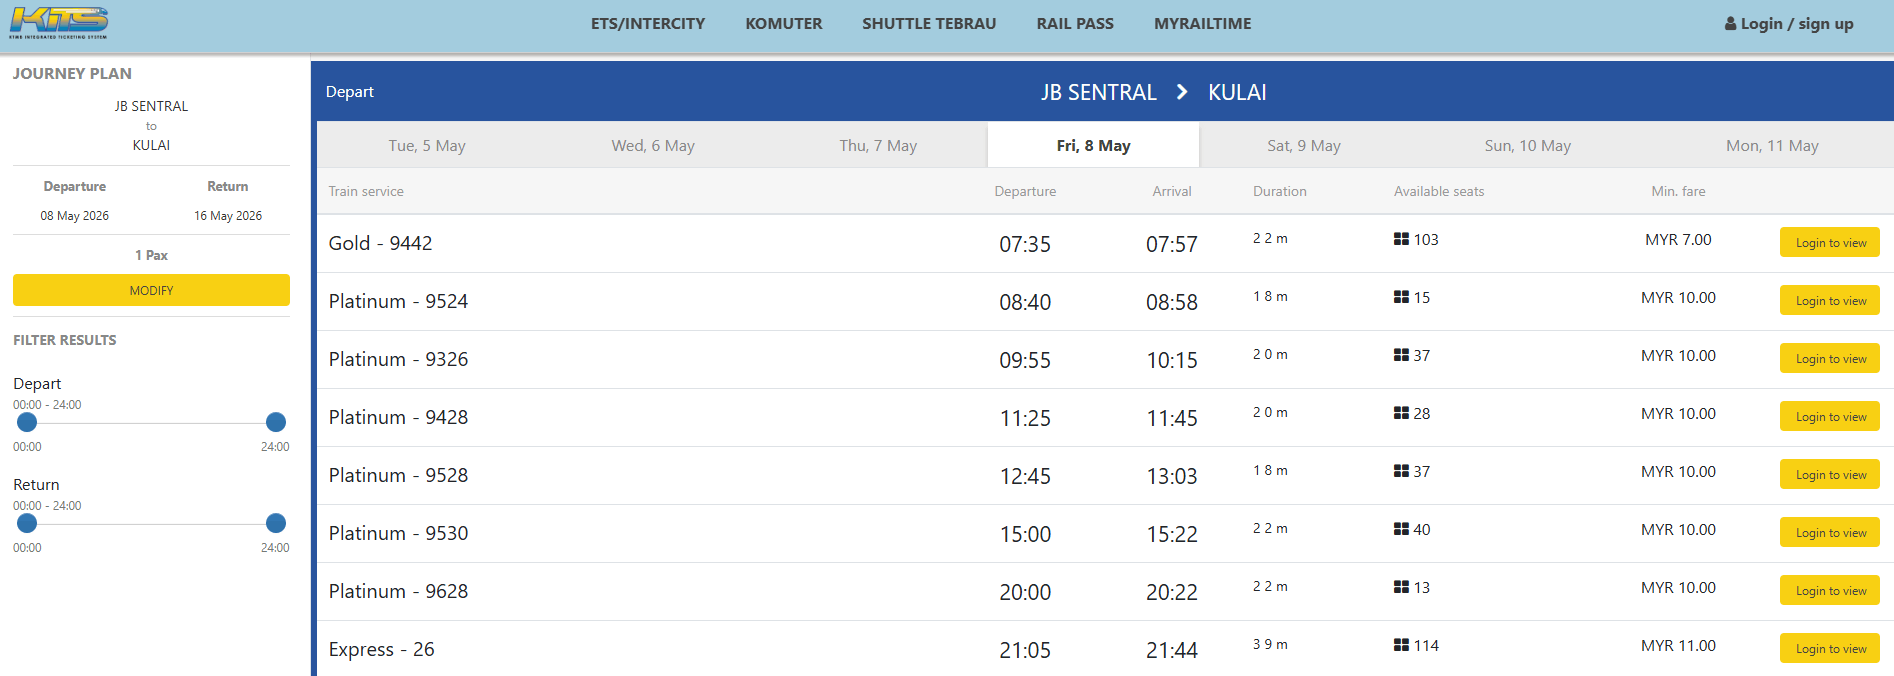The image size is (1894, 676).
Task: Click seat icon for Platinum 9524
Action: click(1401, 297)
